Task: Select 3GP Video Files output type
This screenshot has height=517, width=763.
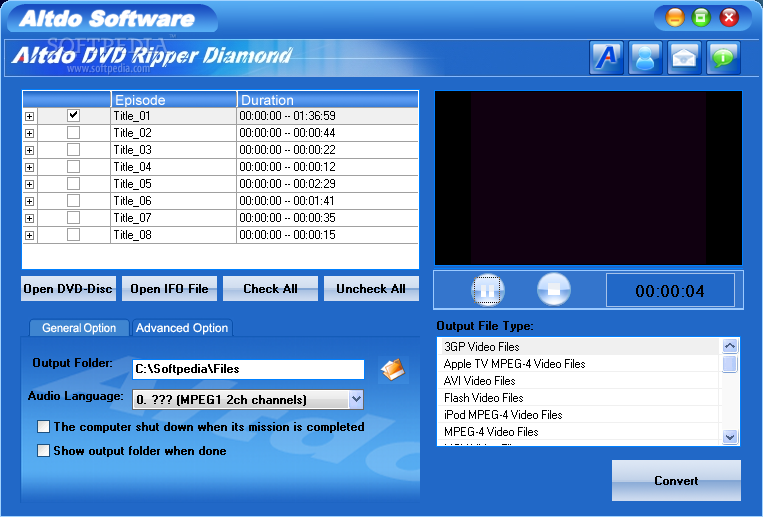Action: coord(579,347)
